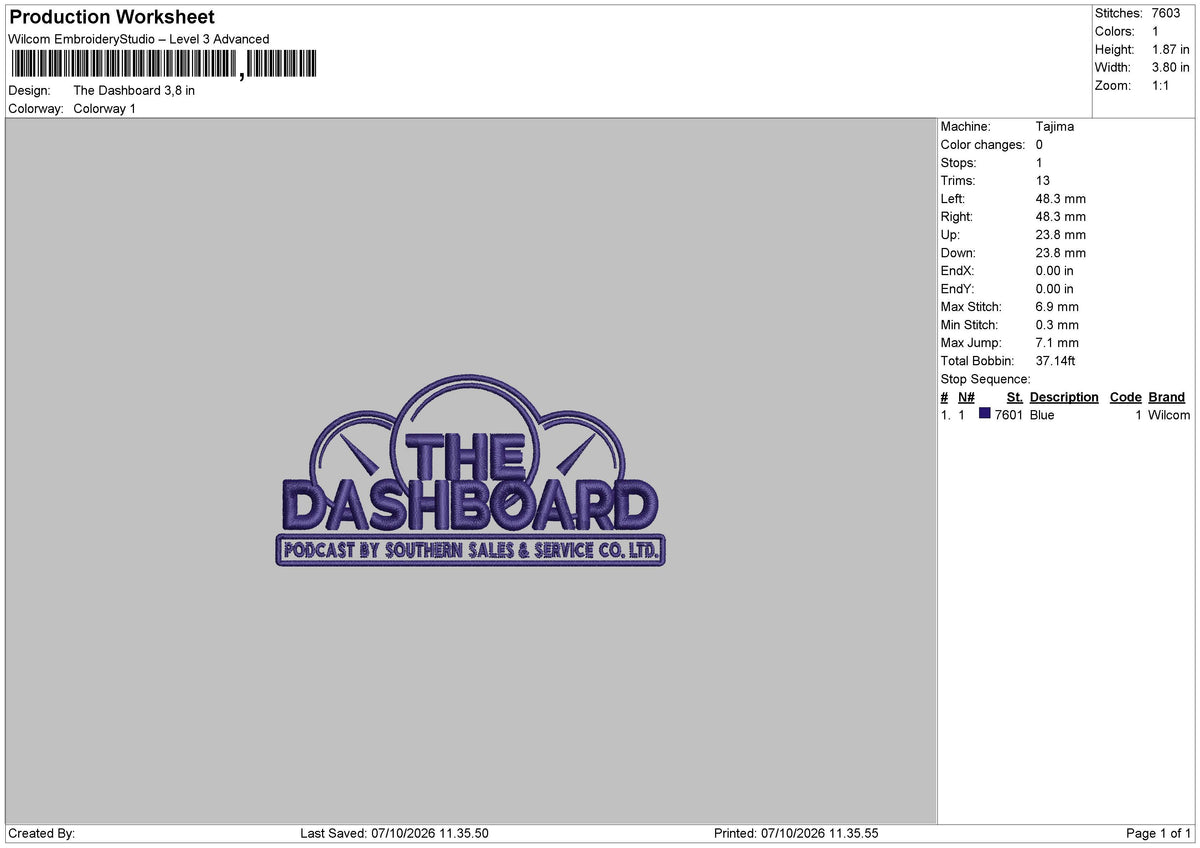Click the barcode in the header
This screenshot has height=848, width=1200.
(164, 66)
